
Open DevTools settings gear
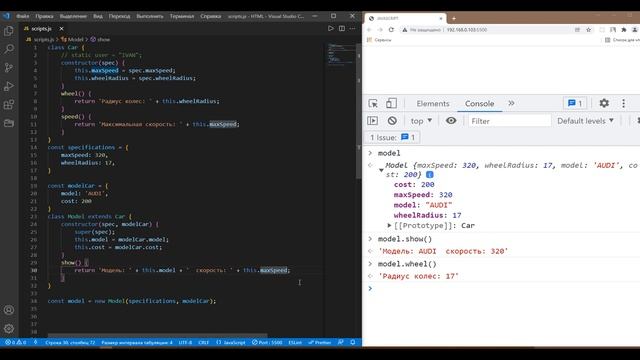pos(604,103)
